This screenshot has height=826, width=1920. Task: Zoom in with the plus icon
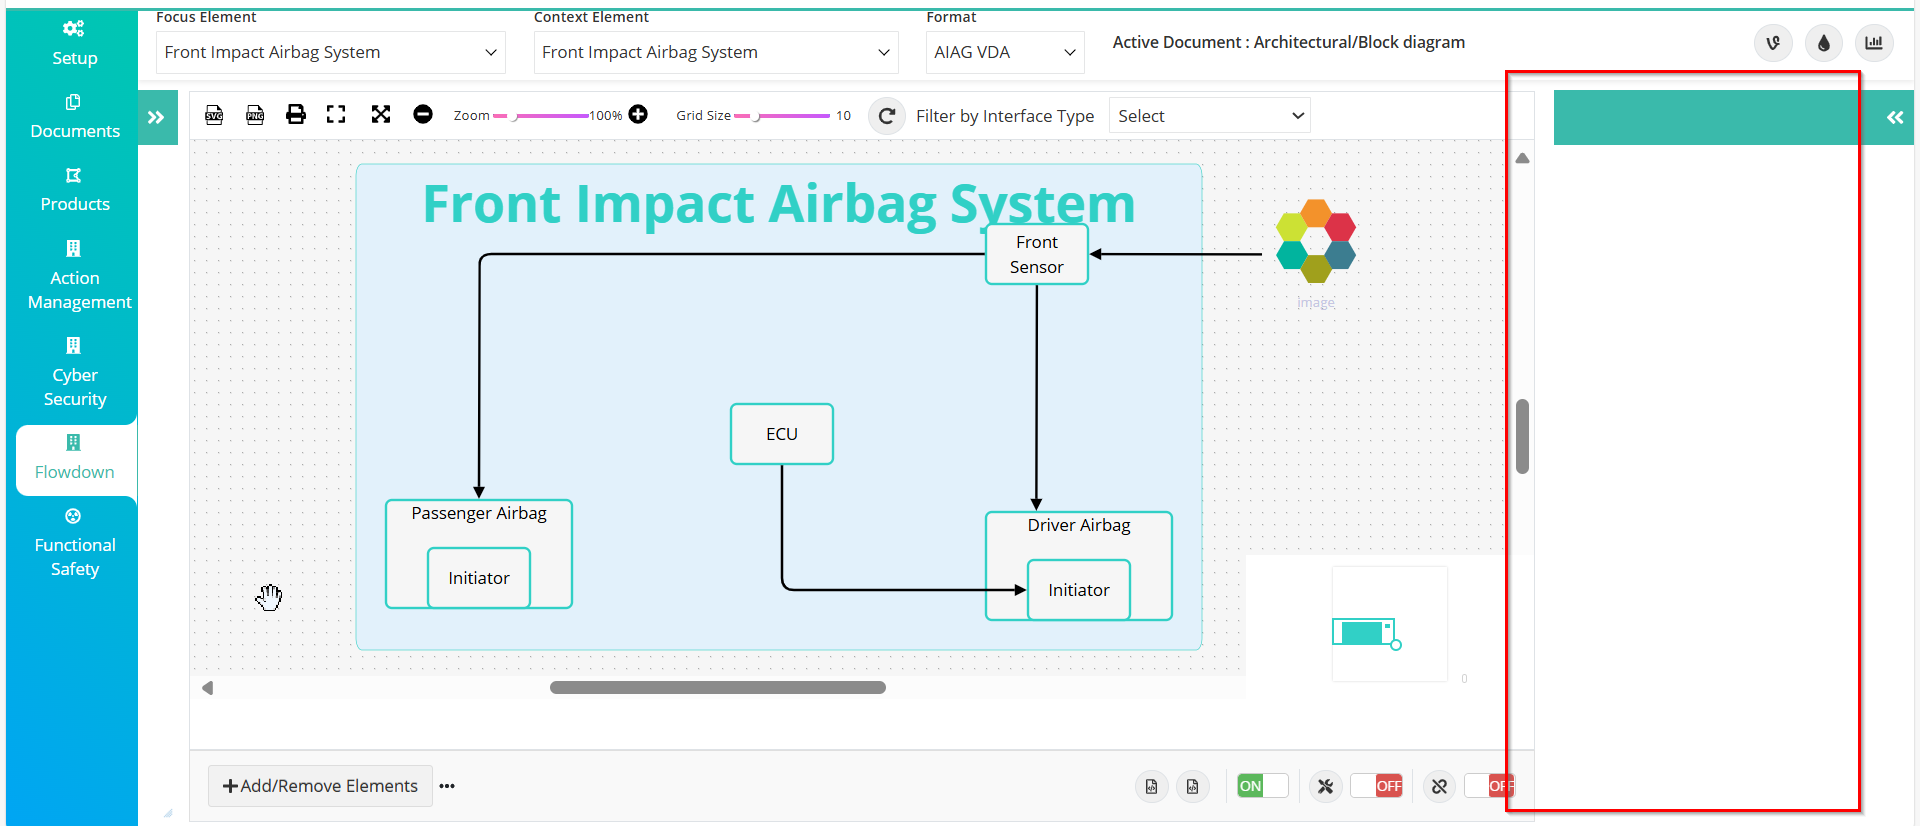click(638, 114)
